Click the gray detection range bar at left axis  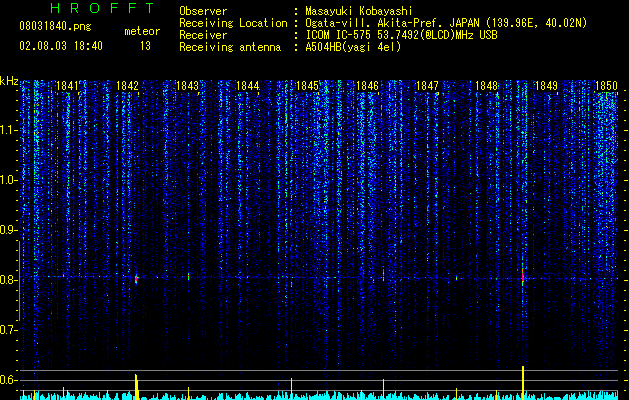point(19,281)
